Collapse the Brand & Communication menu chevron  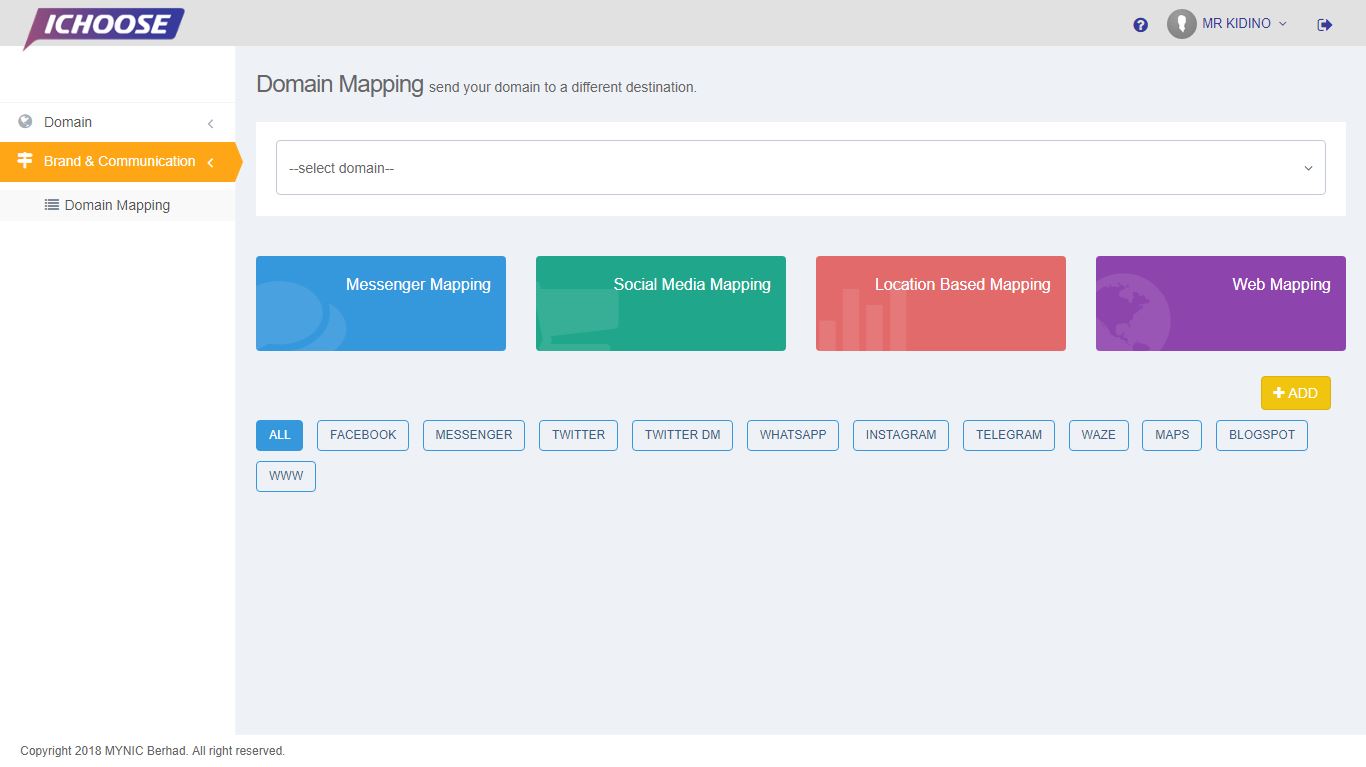tap(210, 162)
